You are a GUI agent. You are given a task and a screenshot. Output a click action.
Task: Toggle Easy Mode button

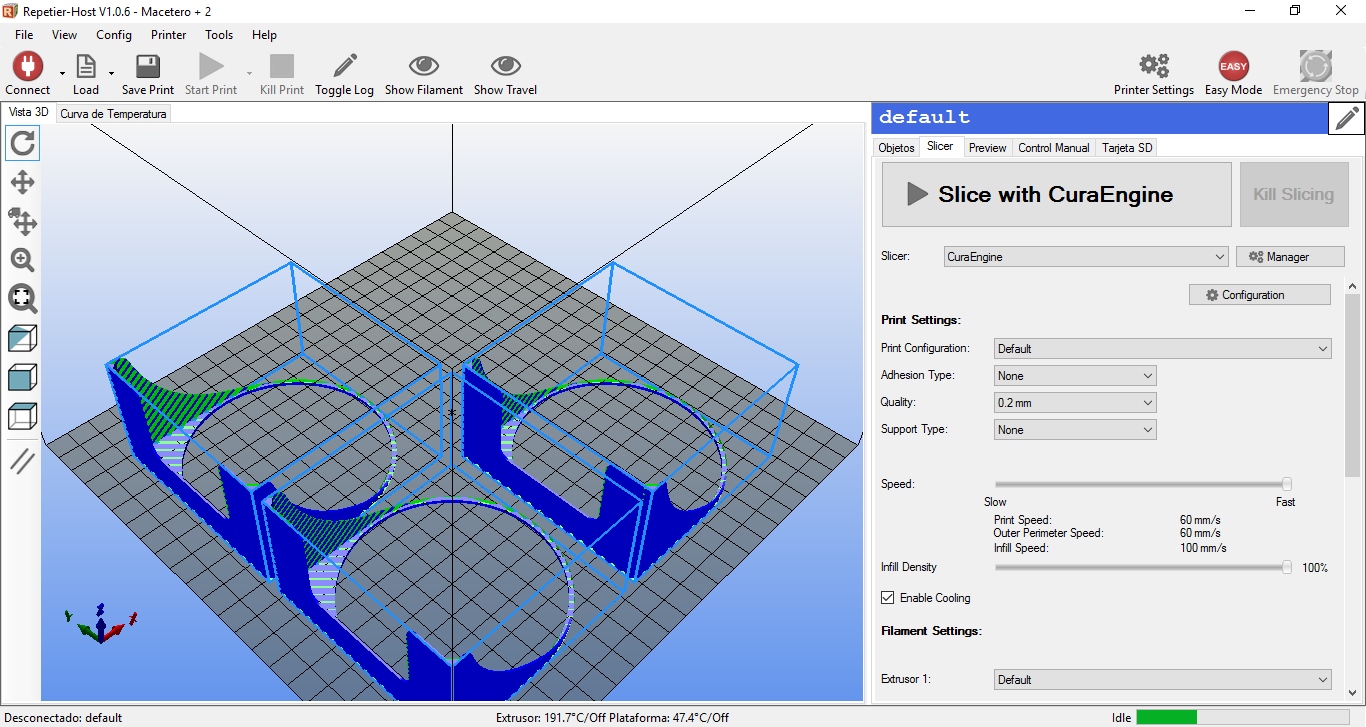(x=1233, y=67)
